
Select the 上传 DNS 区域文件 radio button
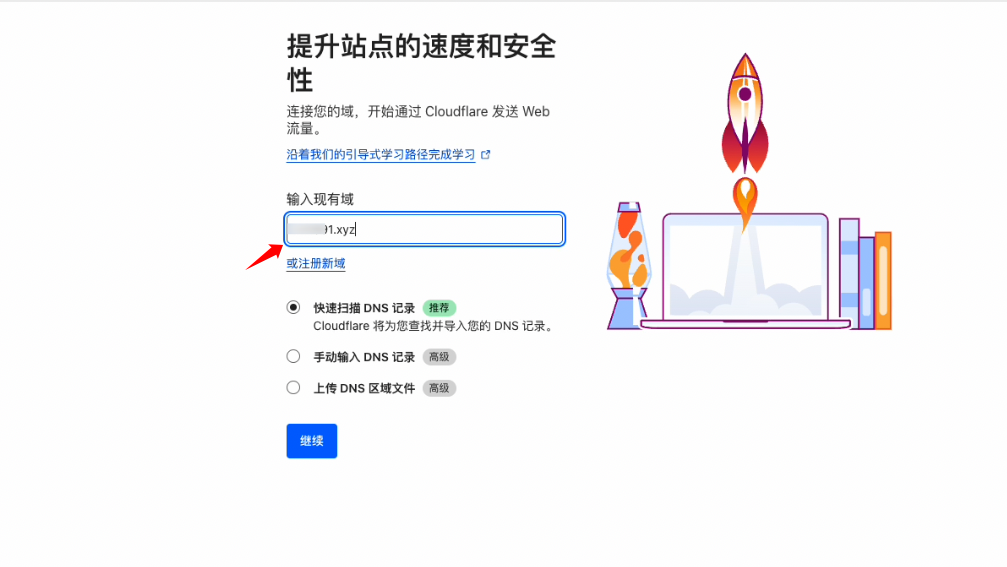click(x=293, y=387)
